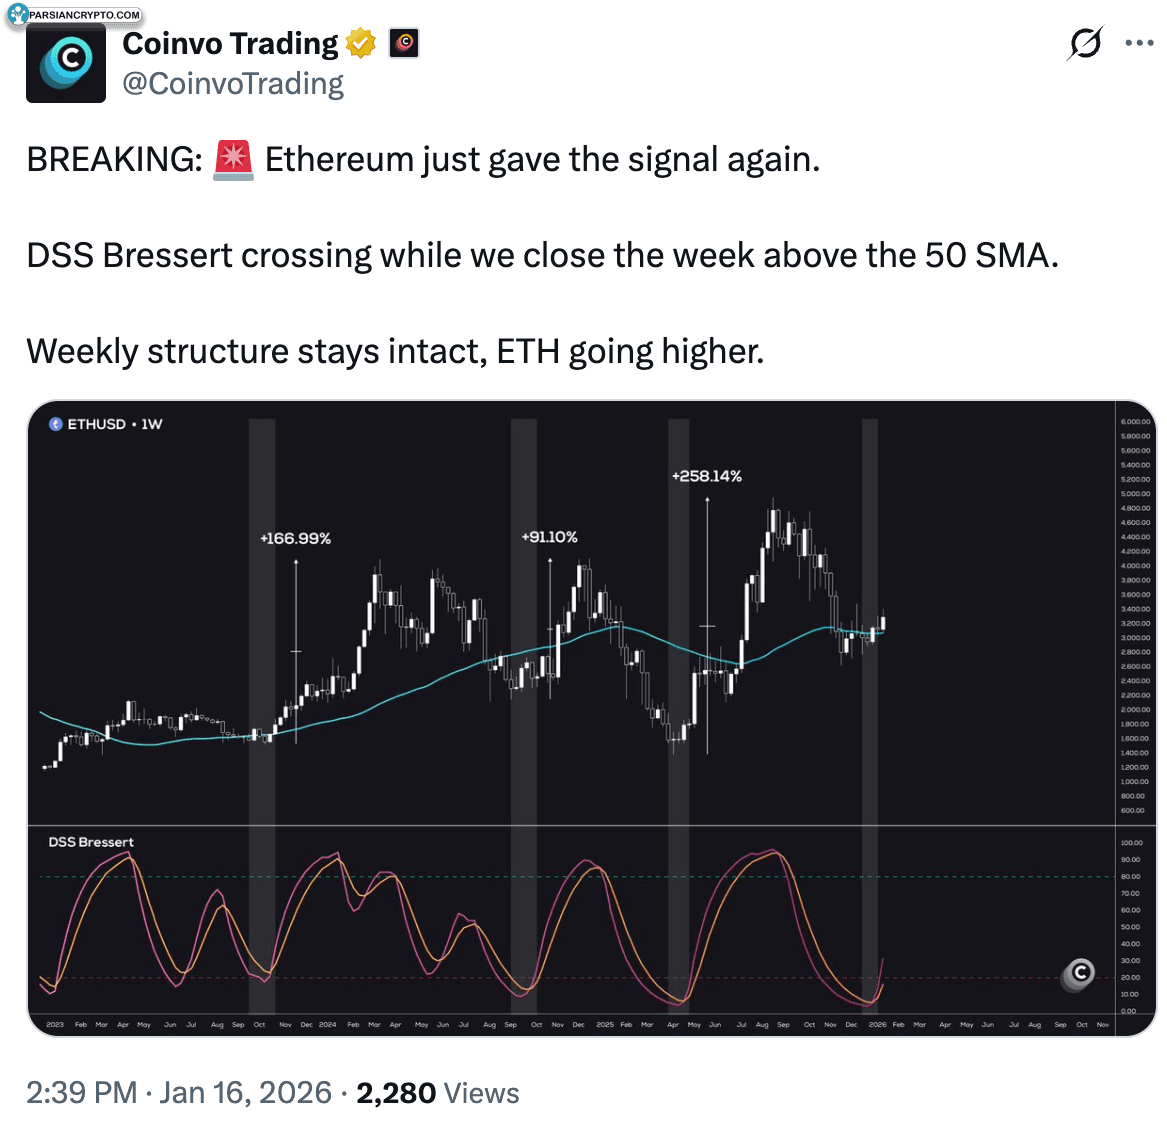The height and width of the screenshot is (1129, 1167).
Task: Click the DSS Bressert indicator label
Action: [x=91, y=842]
